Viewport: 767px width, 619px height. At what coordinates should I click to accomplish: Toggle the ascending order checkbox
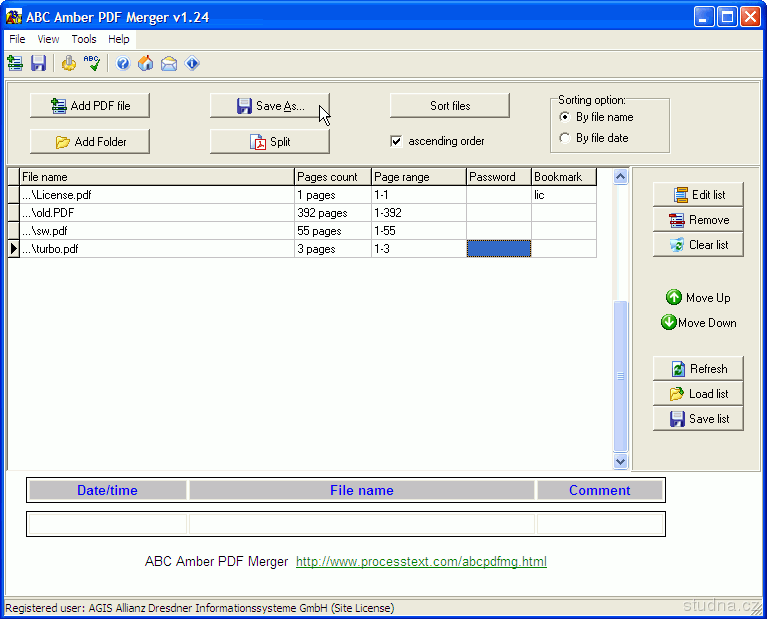(x=396, y=141)
